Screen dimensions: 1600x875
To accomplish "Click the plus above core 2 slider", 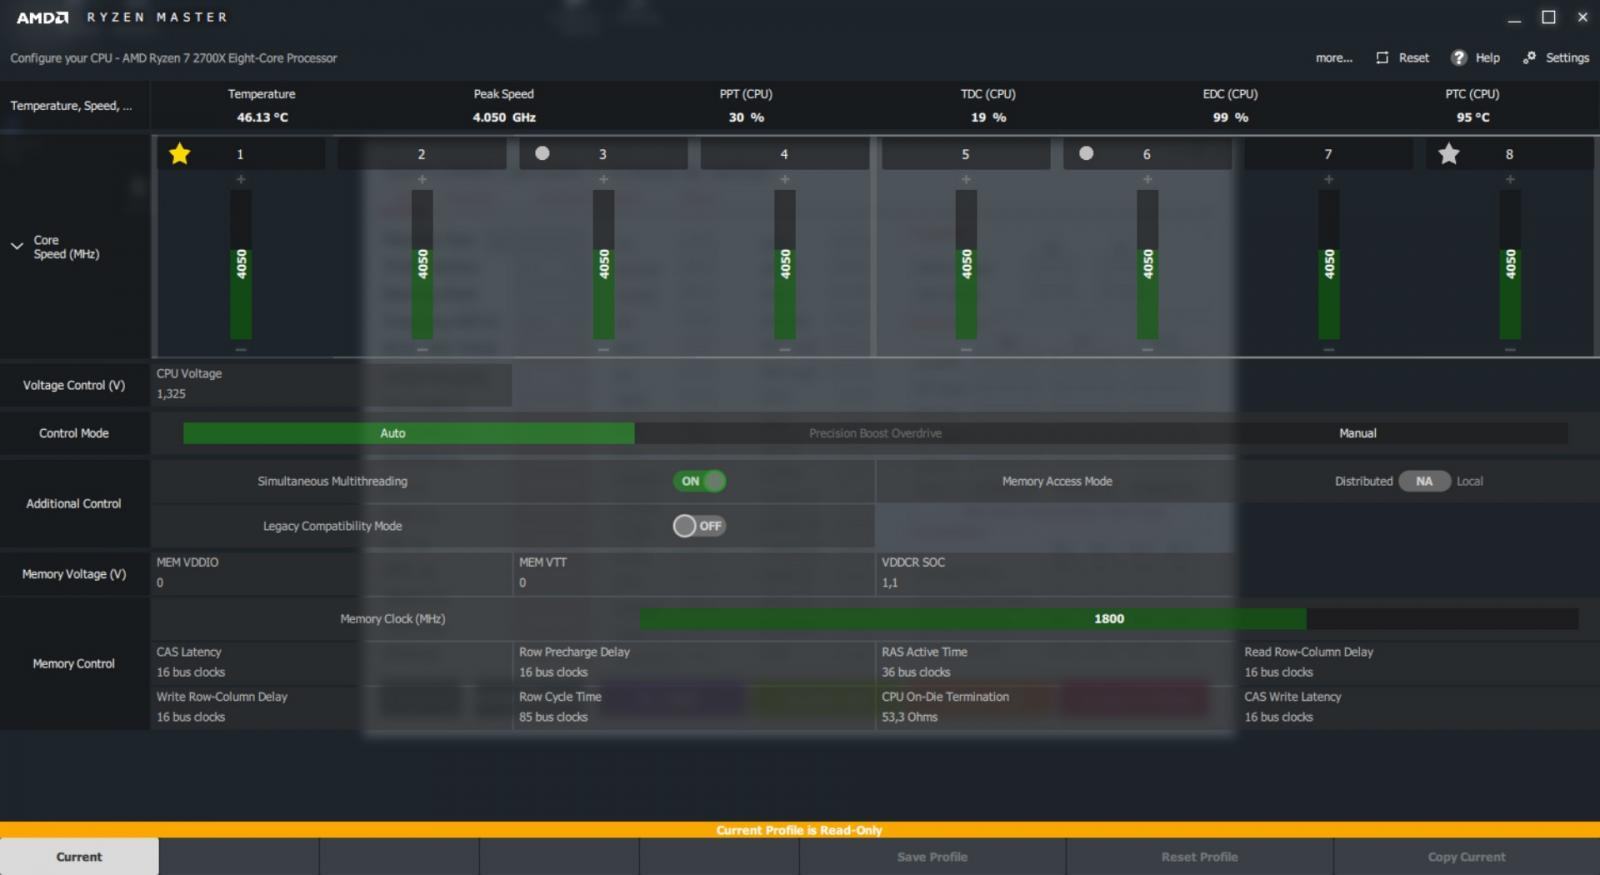I will [x=422, y=179].
